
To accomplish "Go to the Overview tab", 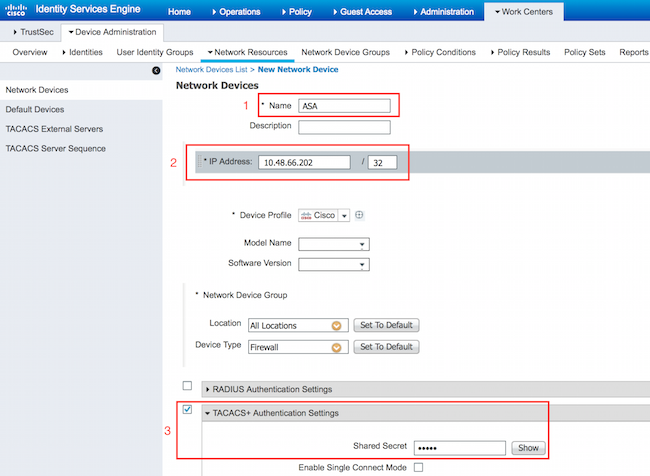I will pyautogui.click(x=30, y=52).
